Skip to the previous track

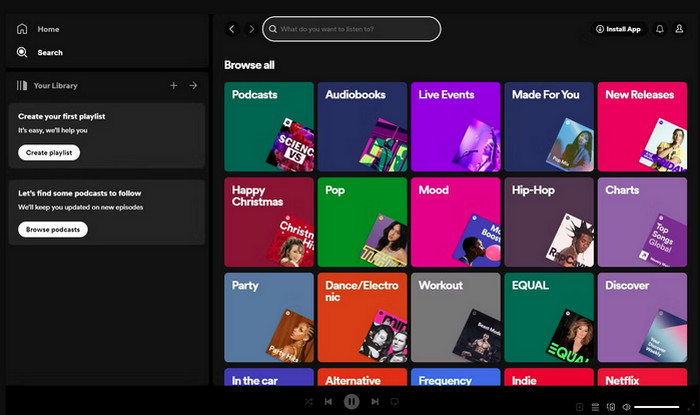tap(328, 401)
